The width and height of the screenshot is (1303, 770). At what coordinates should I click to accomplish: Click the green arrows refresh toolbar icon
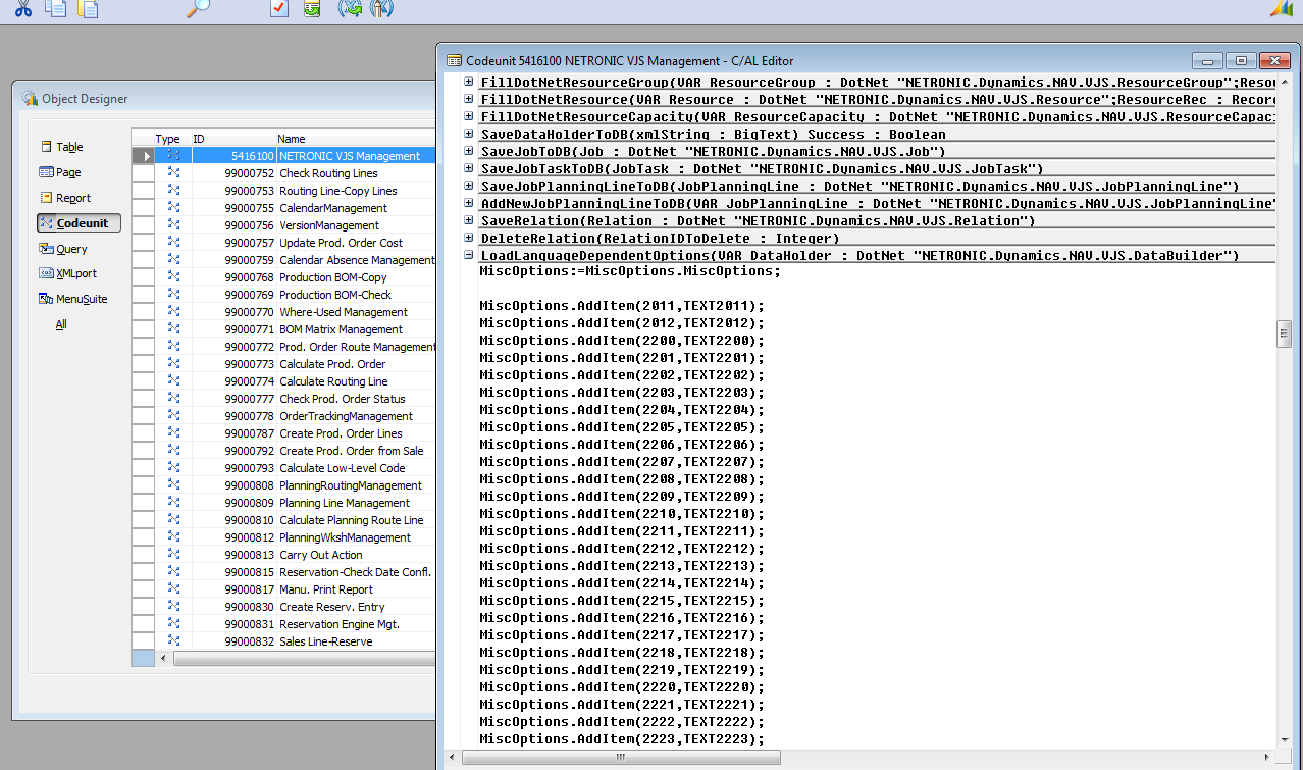pyautogui.click(x=349, y=7)
